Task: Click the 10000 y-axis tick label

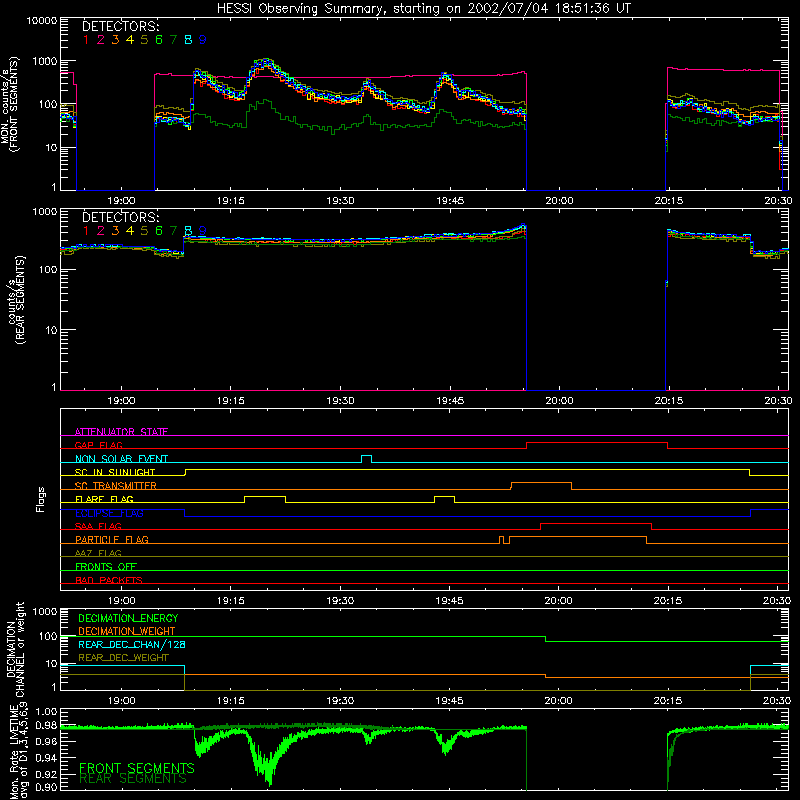Action: click(x=42, y=21)
